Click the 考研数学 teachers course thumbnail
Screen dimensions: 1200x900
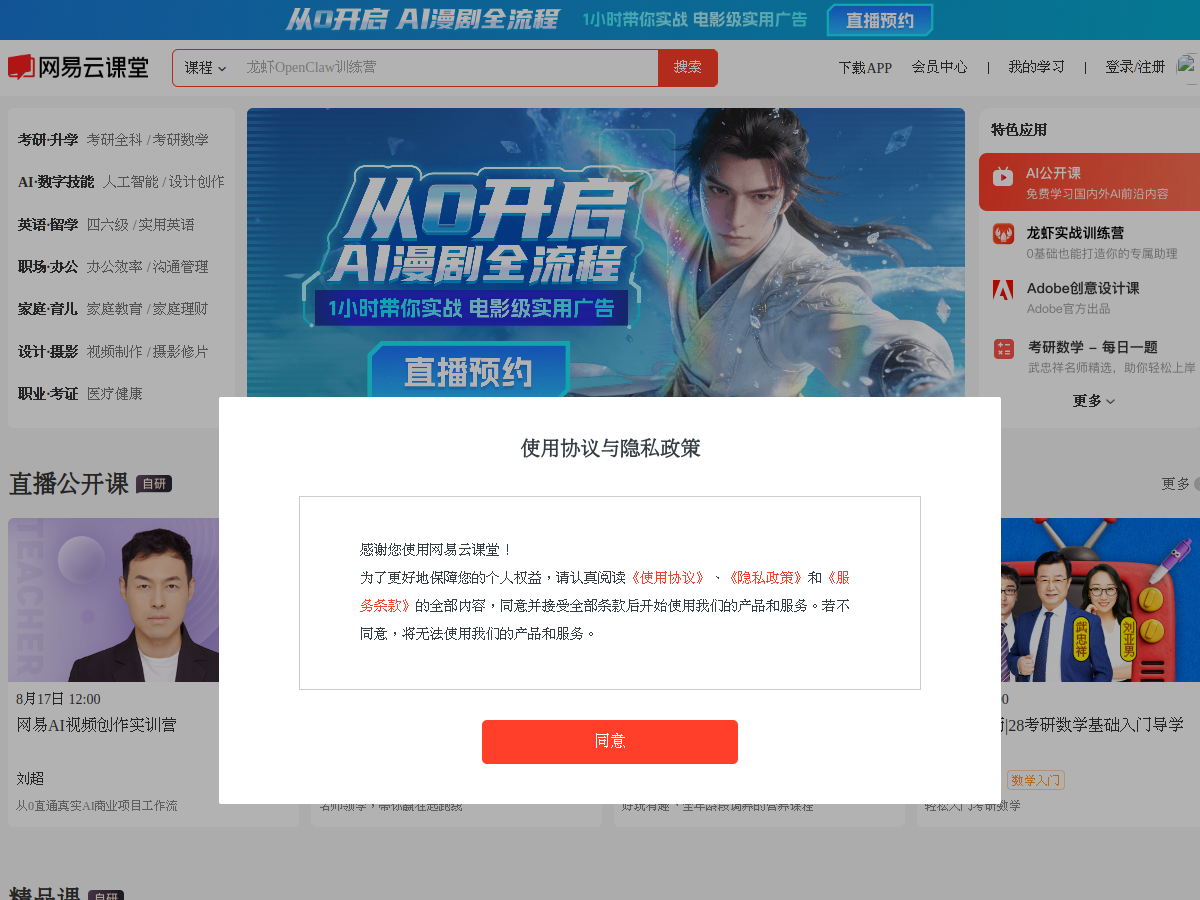(x=1100, y=600)
